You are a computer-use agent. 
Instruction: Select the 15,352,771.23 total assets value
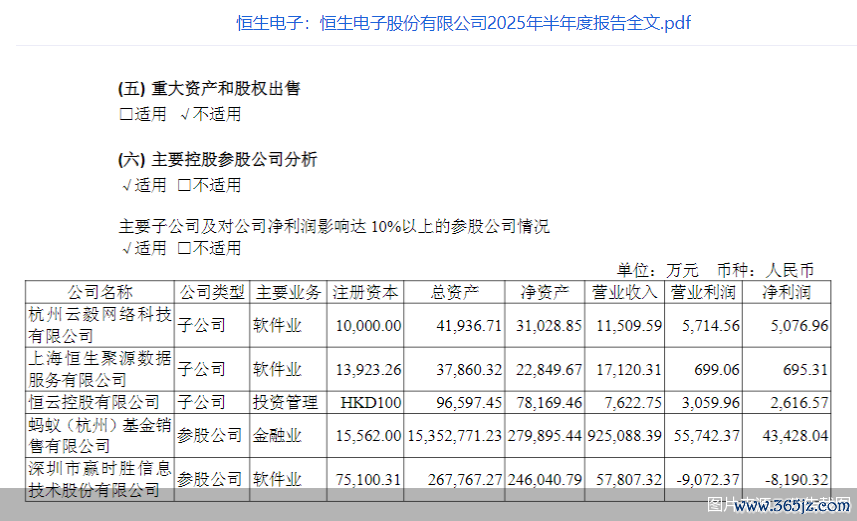pos(455,436)
